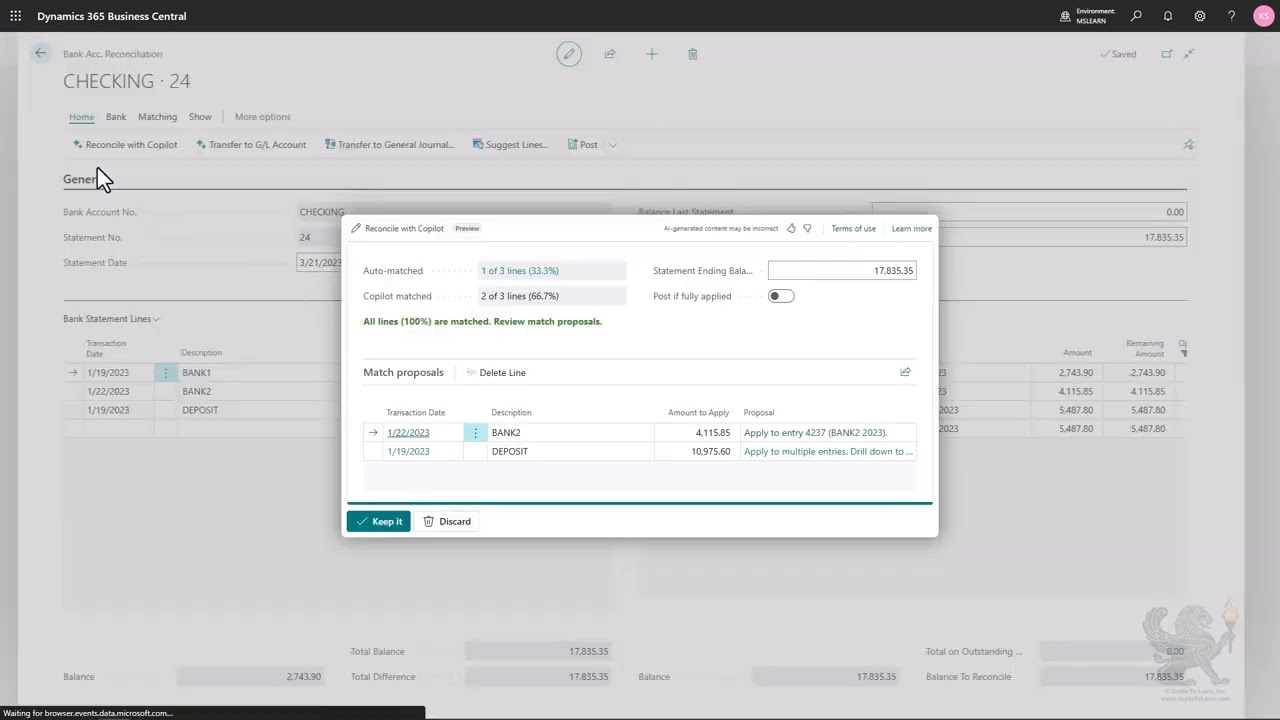Click Transfer to G/L Account

point(251,145)
